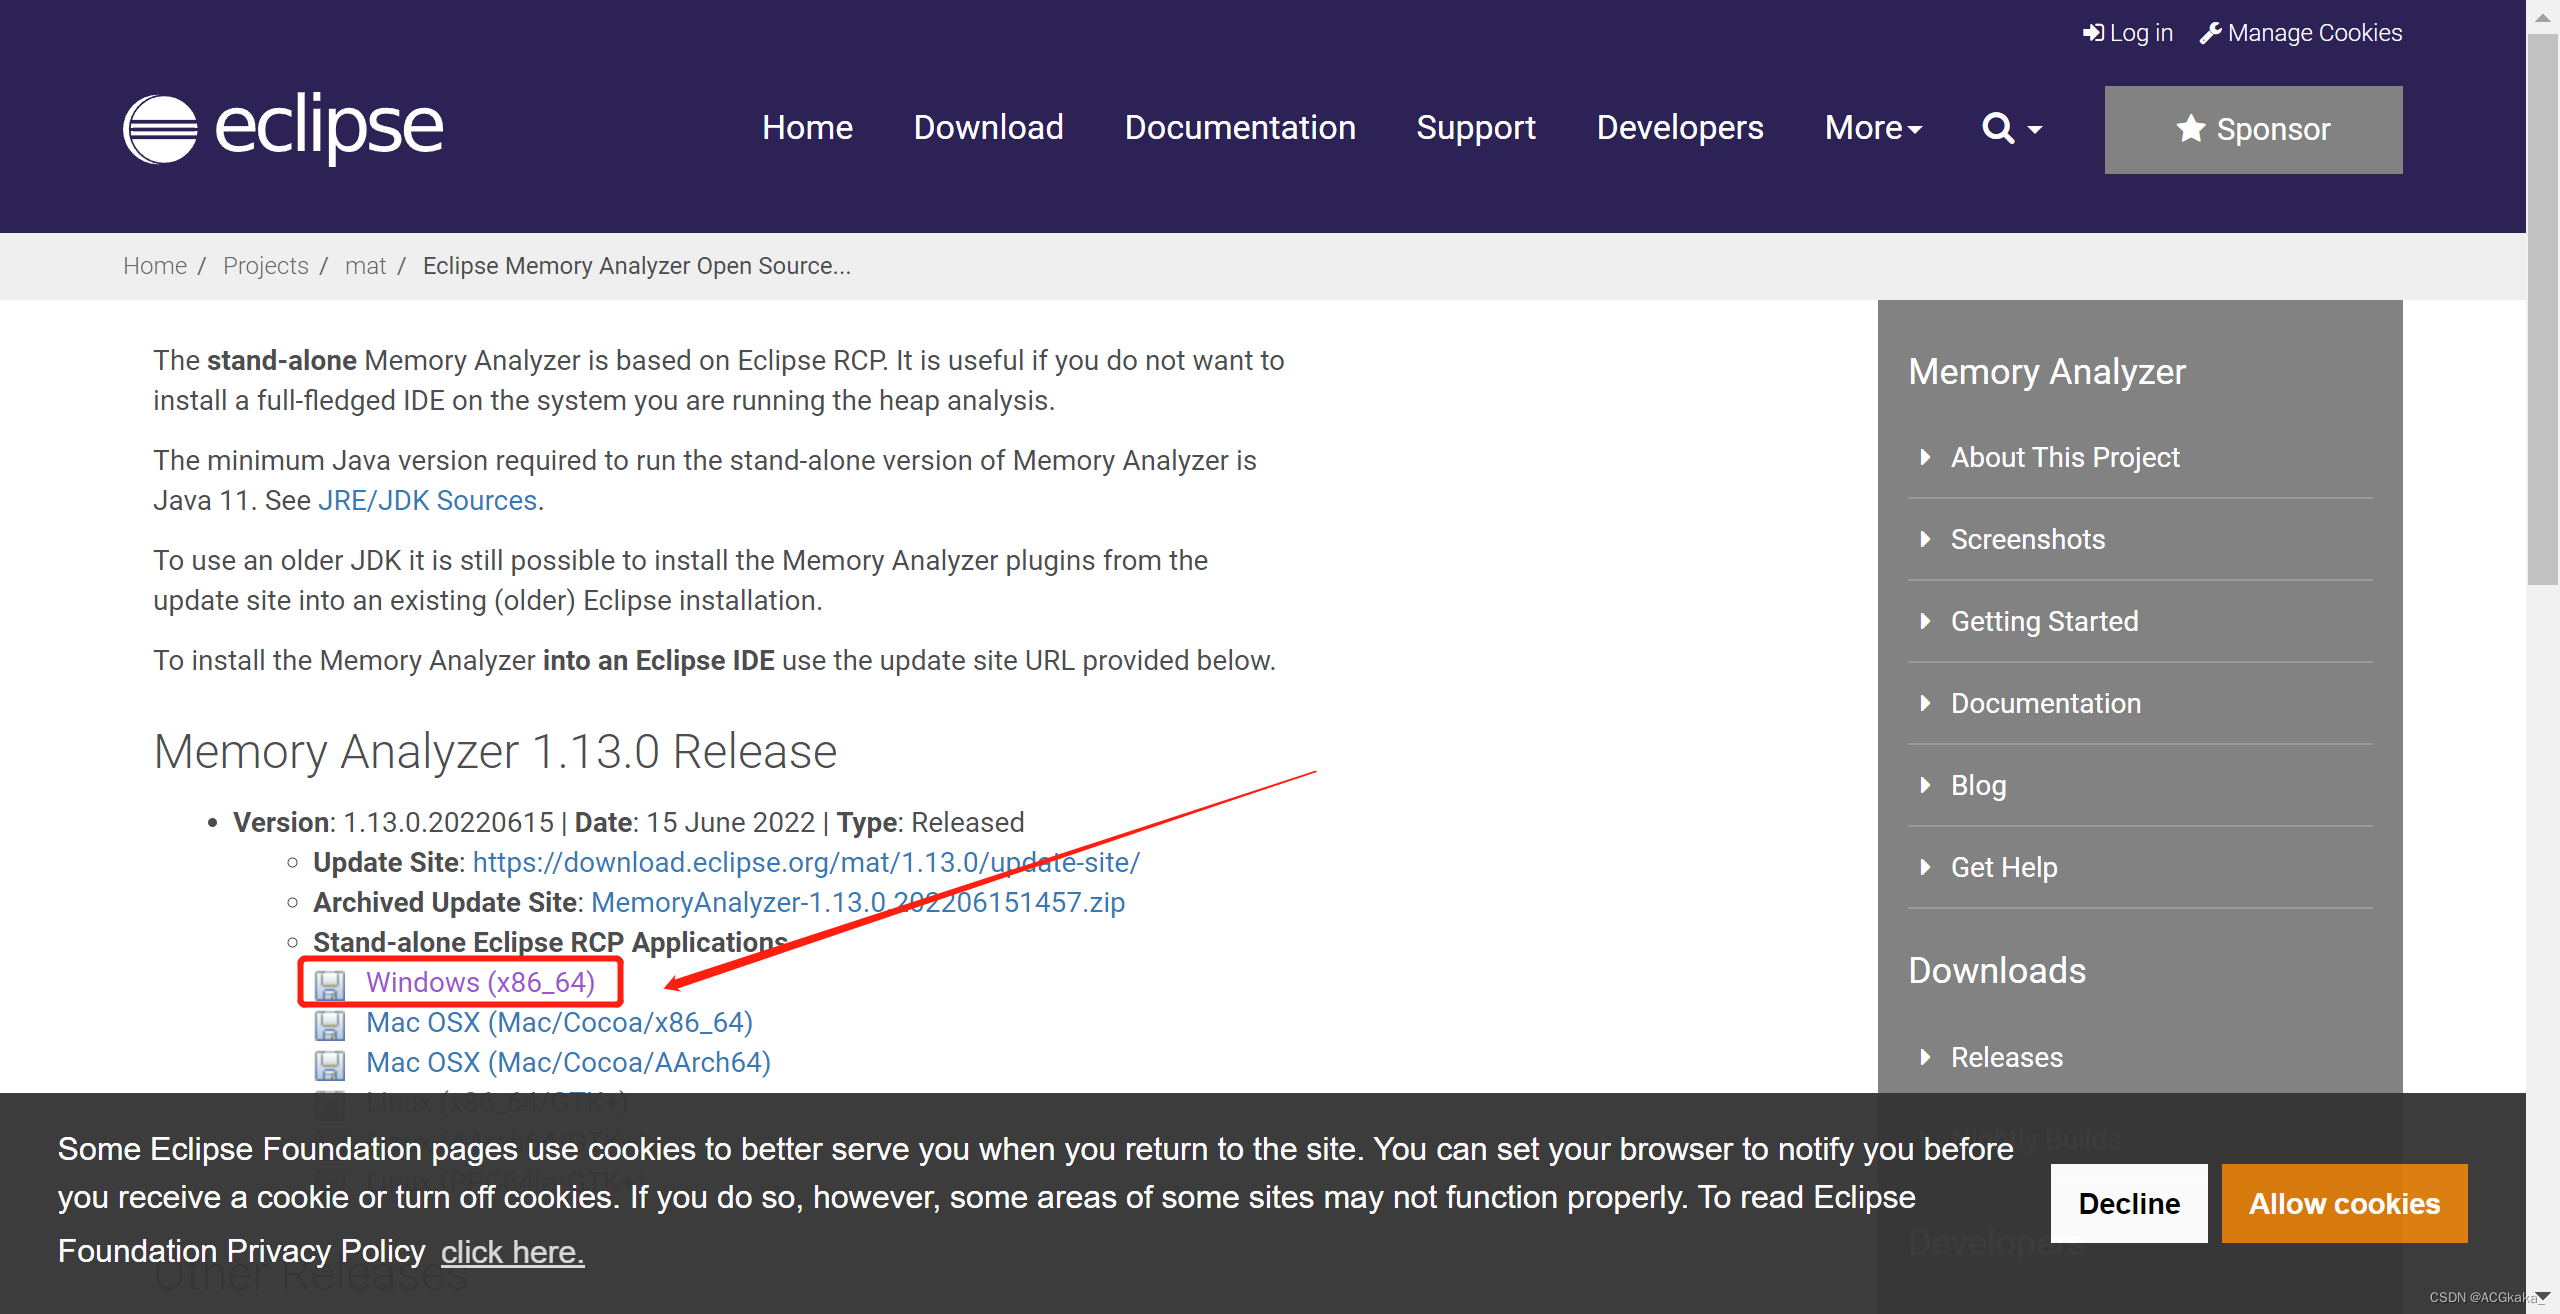Screen dimensions: 2560x1314
Task: Open the Support menu item
Action: (1476, 128)
